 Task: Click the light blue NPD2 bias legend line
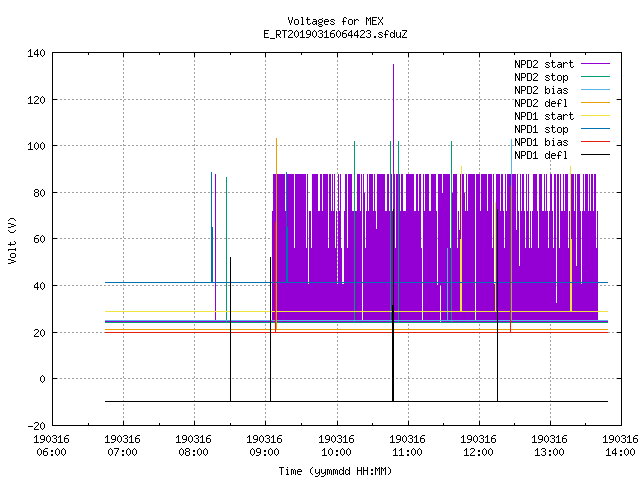[x=595, y=89]
